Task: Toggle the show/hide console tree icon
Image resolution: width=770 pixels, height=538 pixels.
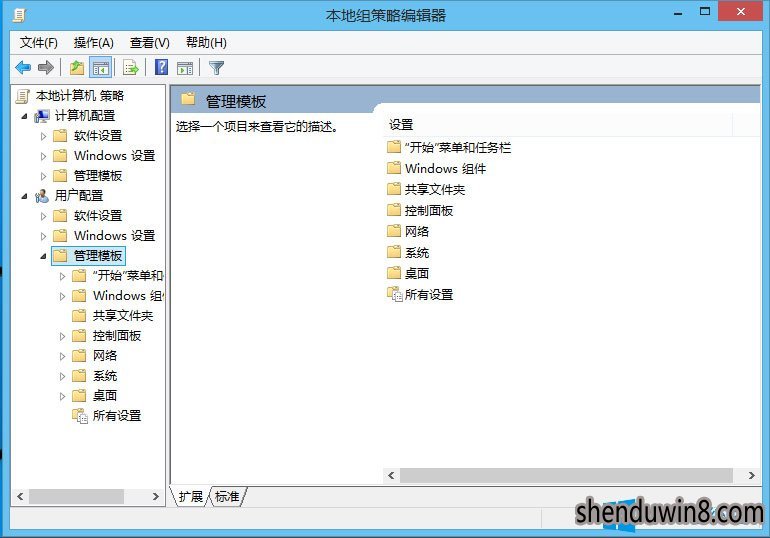Action: [x=101, y=67]
